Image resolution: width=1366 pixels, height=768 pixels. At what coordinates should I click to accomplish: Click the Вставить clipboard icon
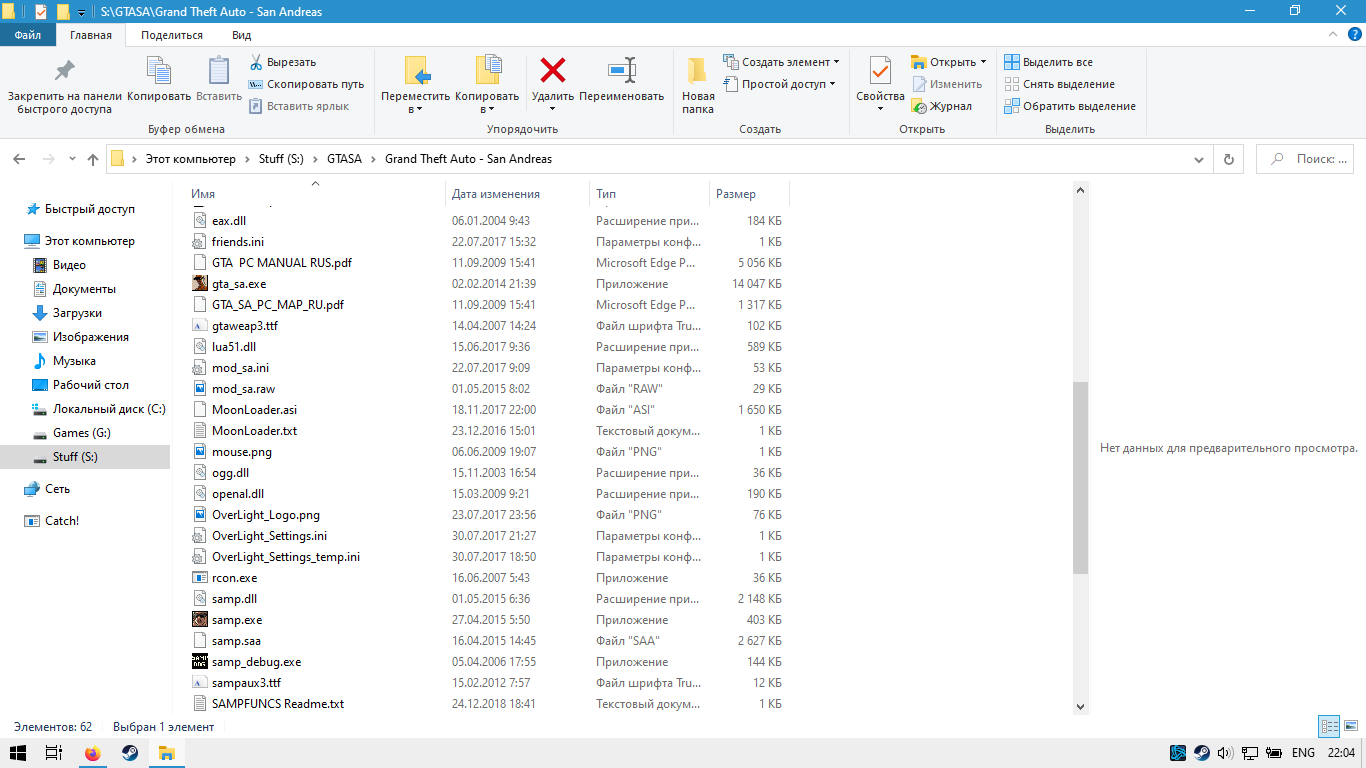pos(218,71)
